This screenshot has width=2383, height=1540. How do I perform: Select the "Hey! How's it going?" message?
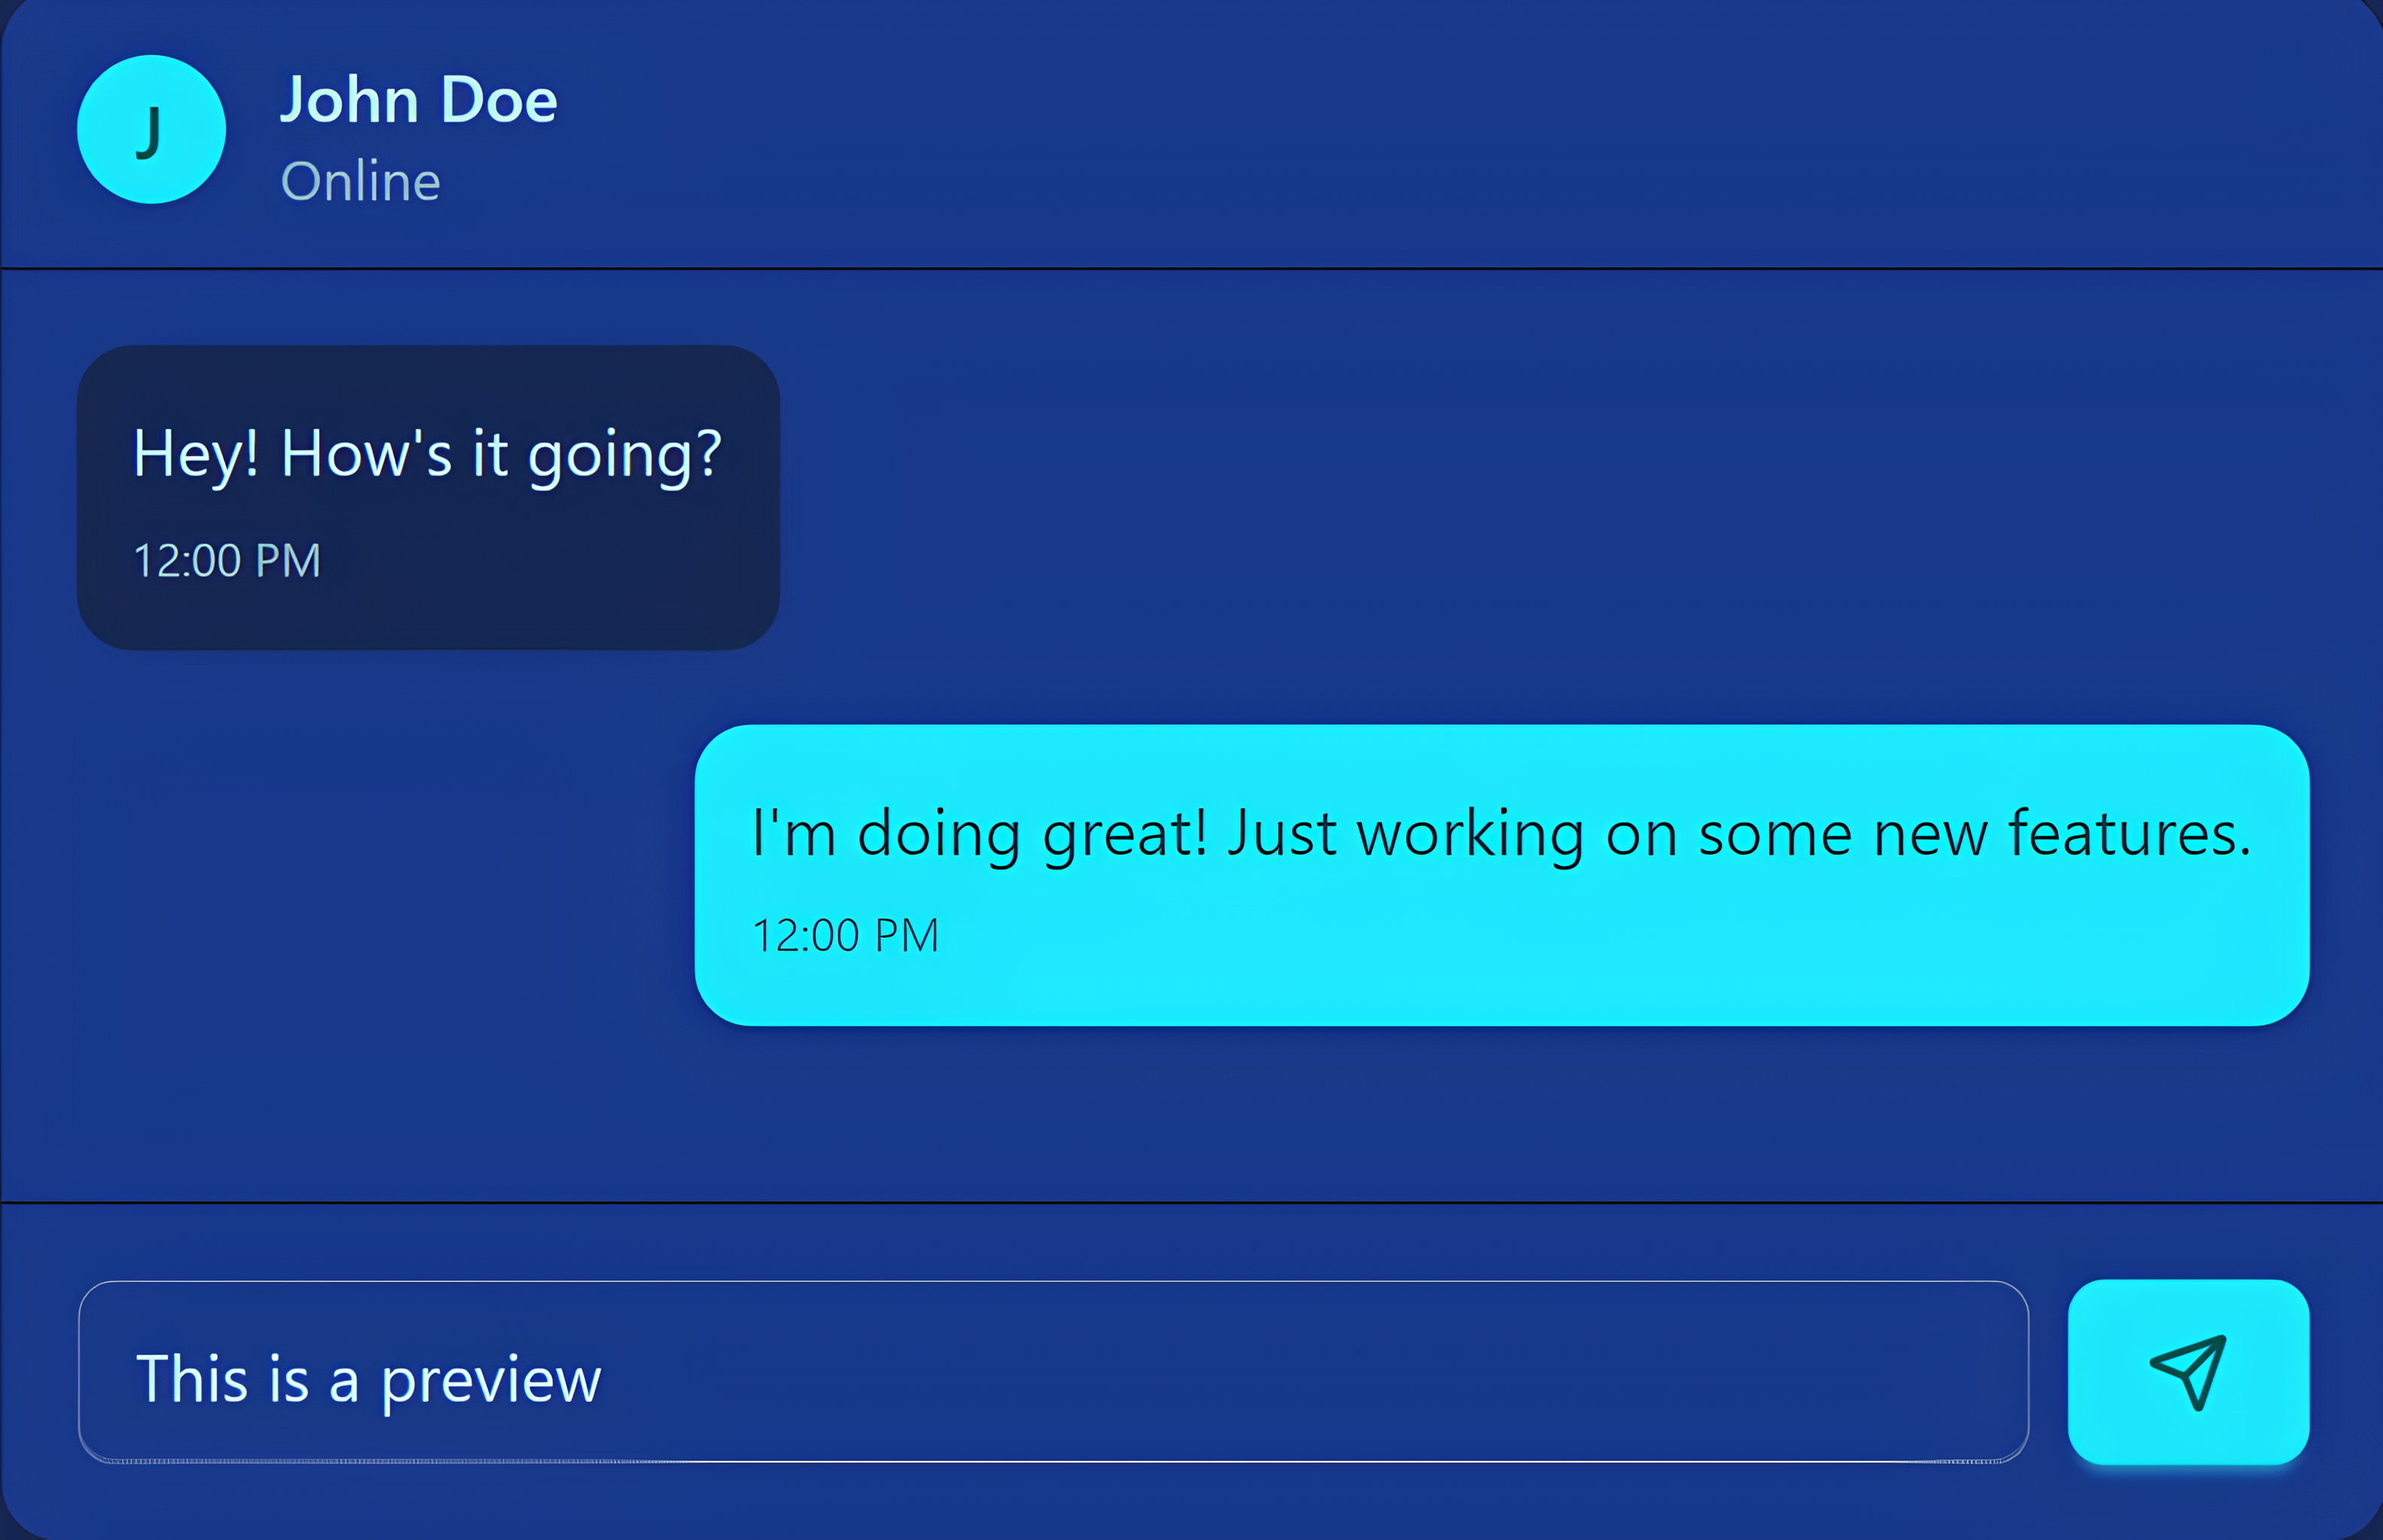427,454
